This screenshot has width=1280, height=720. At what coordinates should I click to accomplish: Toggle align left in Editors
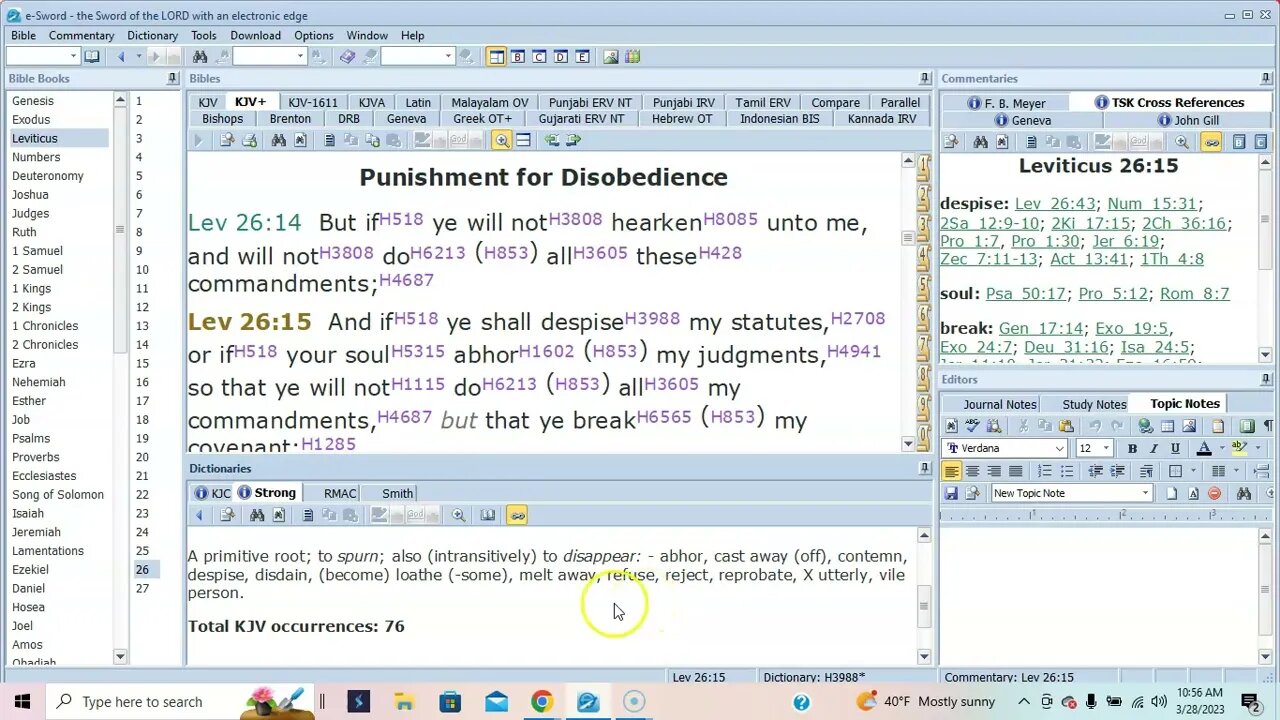point(951,471)
